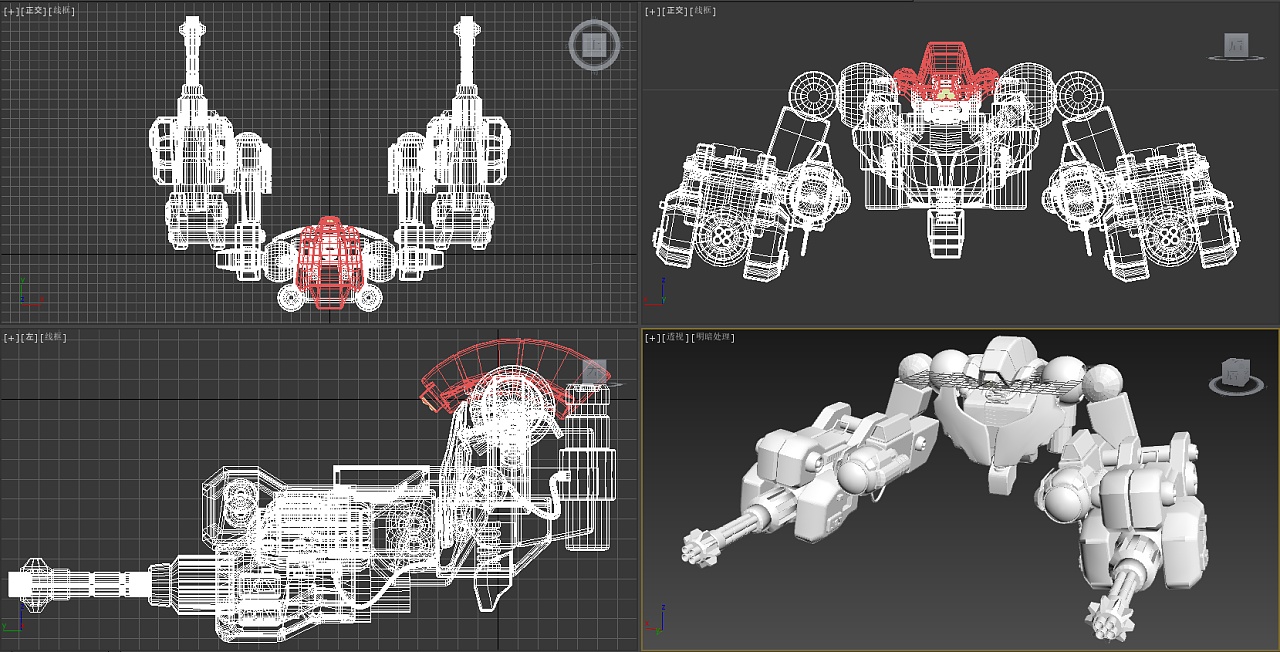Screen dimensions: 1280x652
Task: Open the [+] menu of the 左 viewport
Action: [x=10, y=338]
